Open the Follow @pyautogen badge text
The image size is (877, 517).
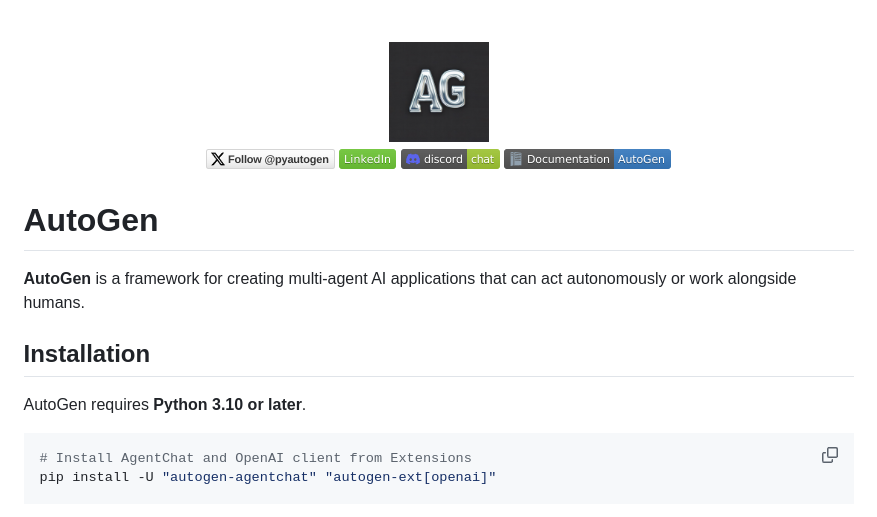278,159
